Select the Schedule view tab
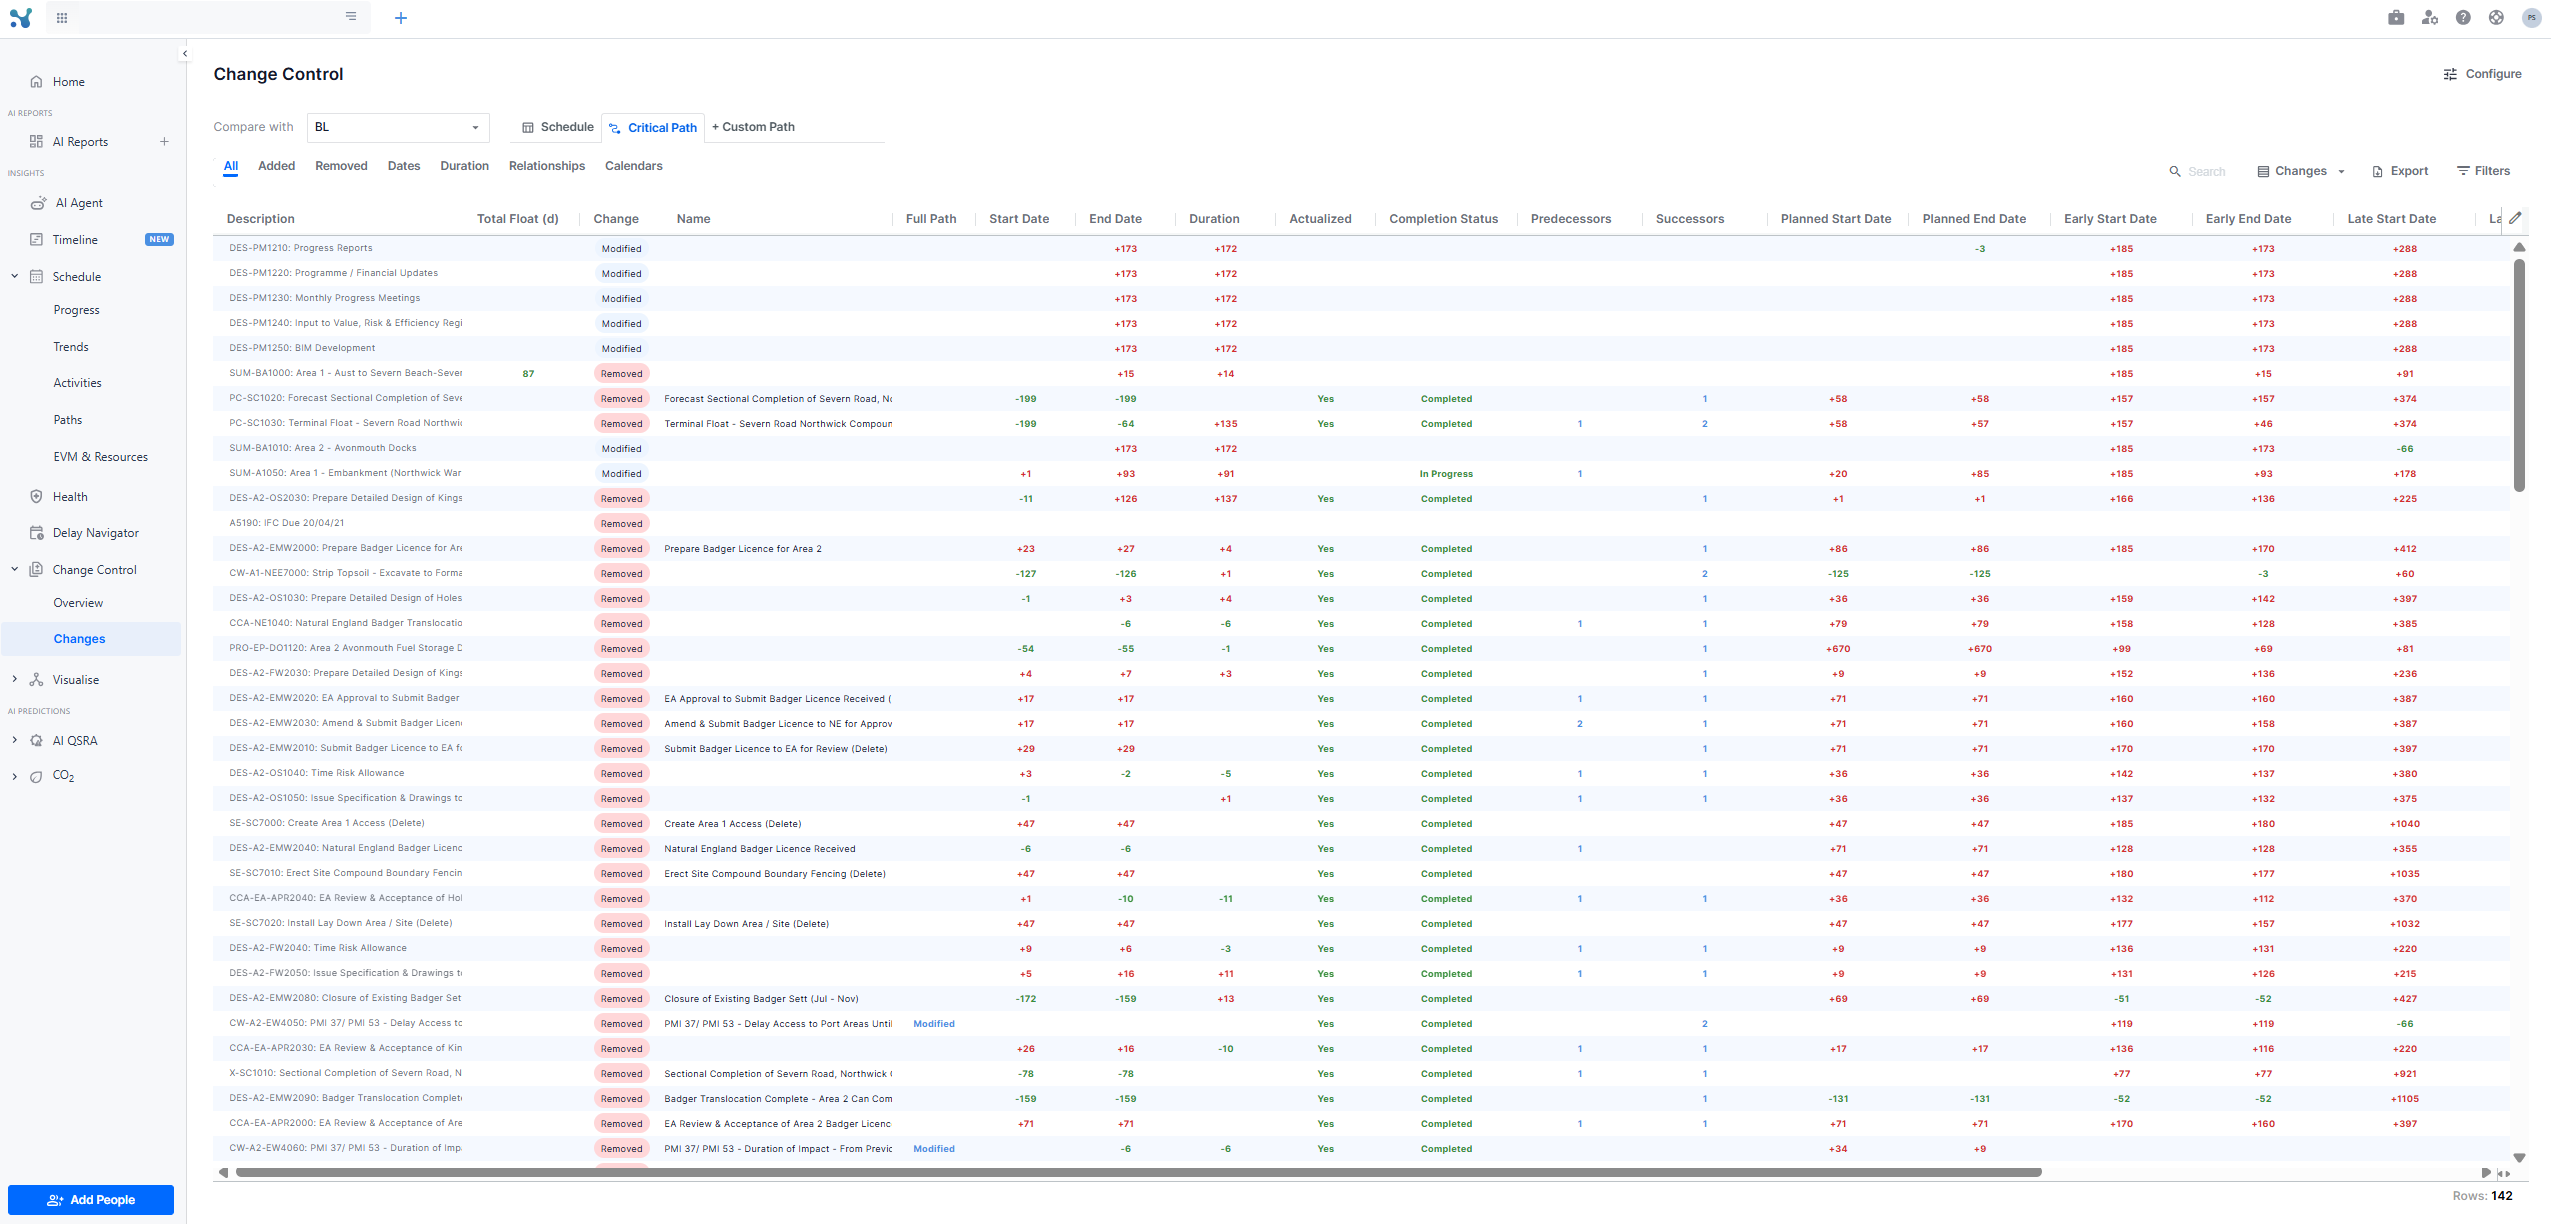The height and width of the screenshot is (1224, 2551). tap(558, 127)
